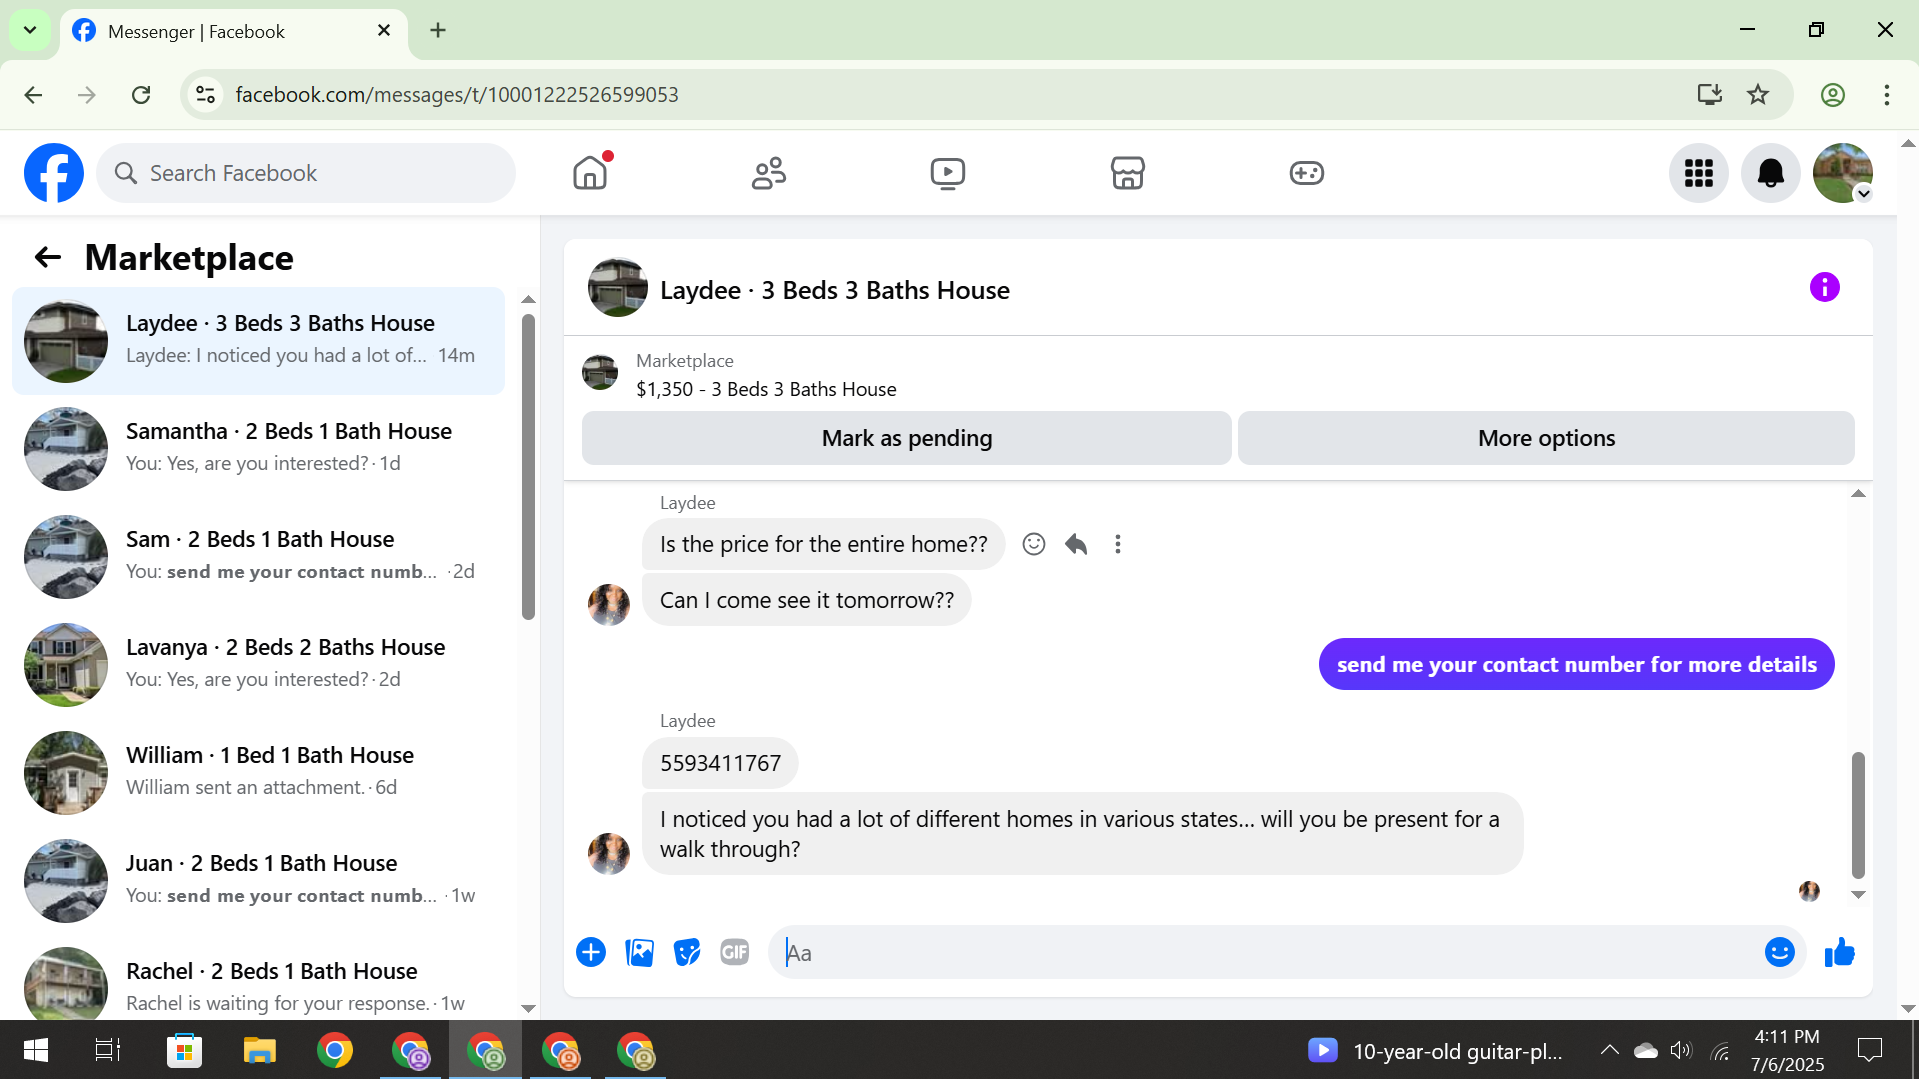Open the Facebook apps grid menu

point(1698,173)
